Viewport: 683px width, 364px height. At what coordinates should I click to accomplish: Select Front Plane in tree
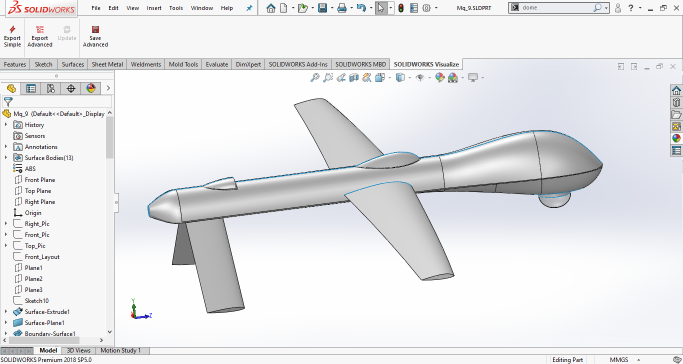pyautogui.click(x=40, y=180)
